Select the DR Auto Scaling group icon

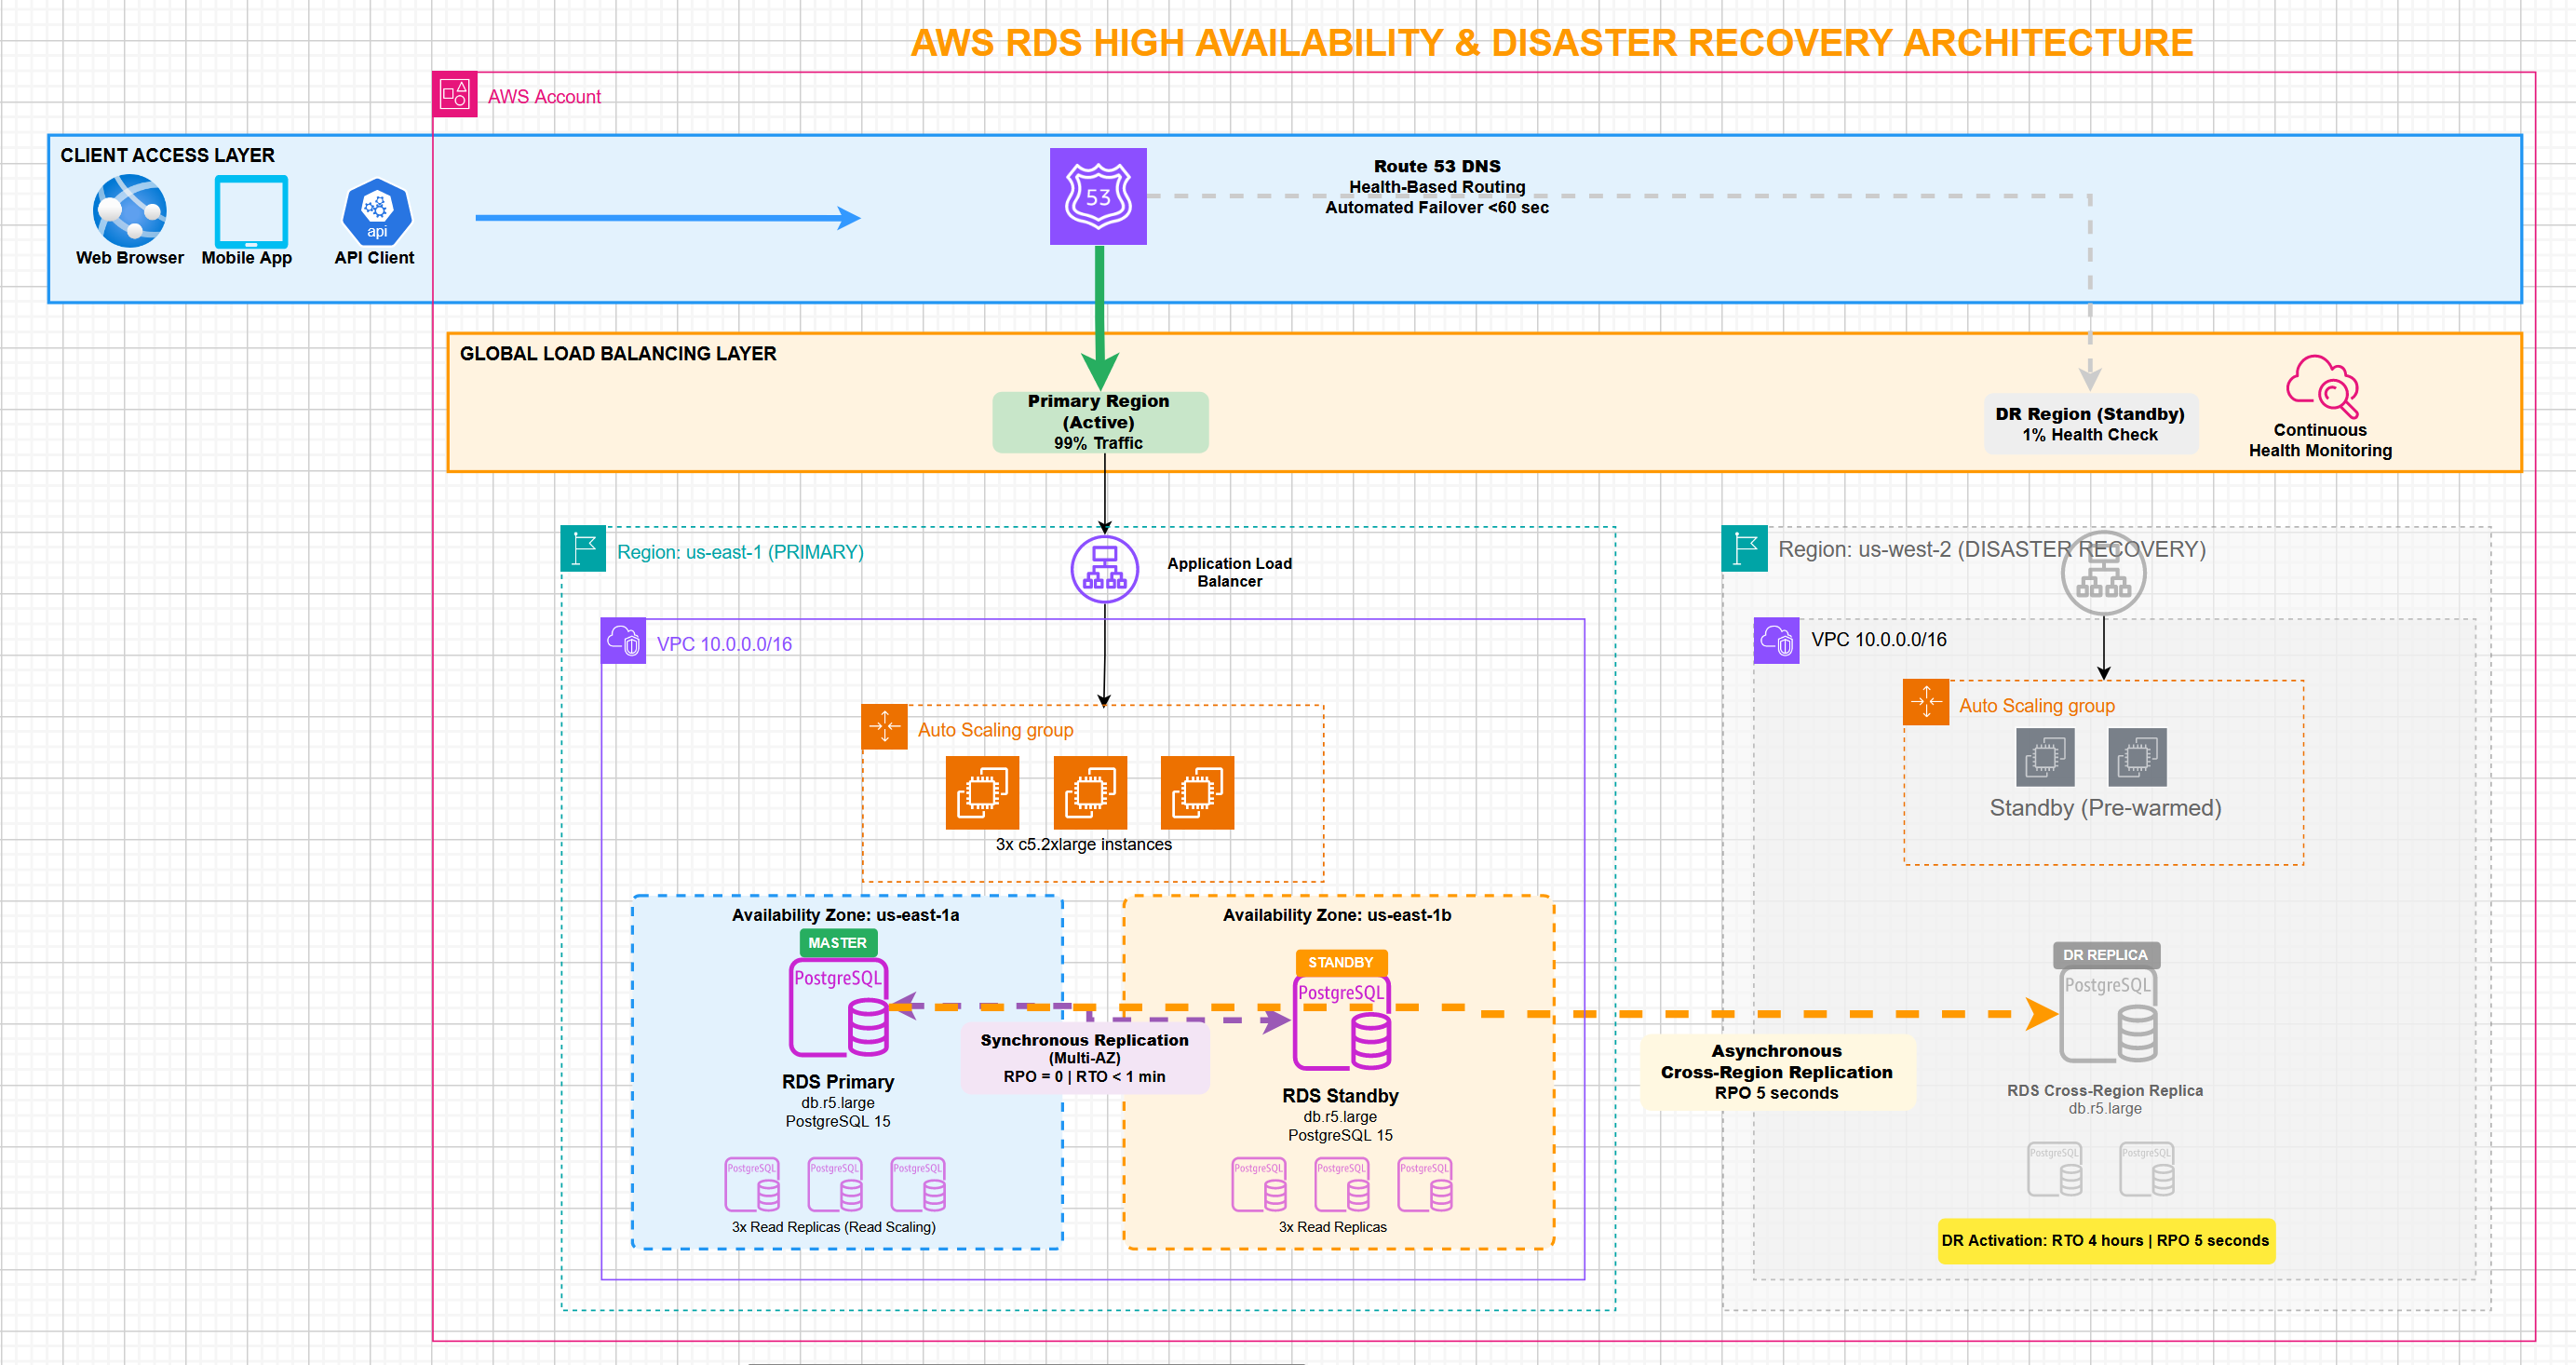tap(1926, 702)
